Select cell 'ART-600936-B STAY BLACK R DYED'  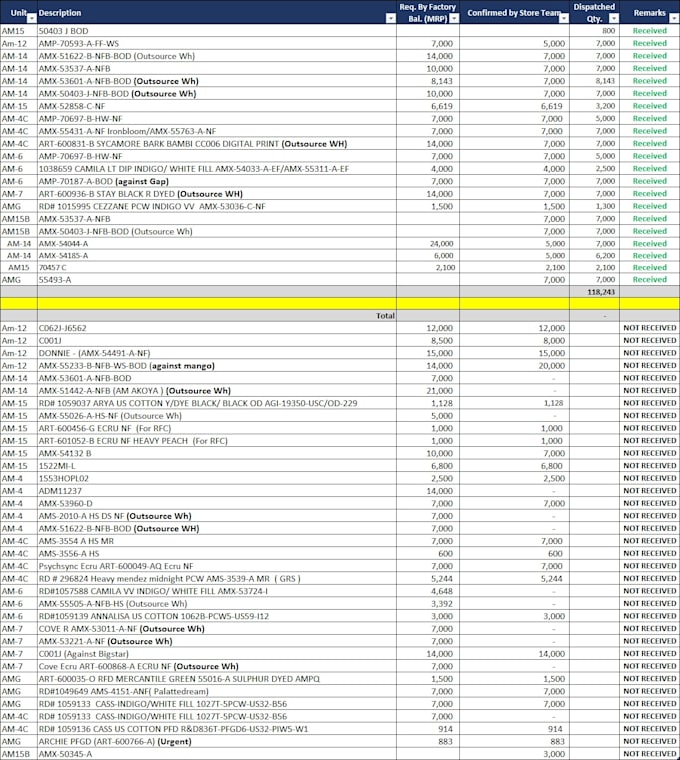click(217, 193)
